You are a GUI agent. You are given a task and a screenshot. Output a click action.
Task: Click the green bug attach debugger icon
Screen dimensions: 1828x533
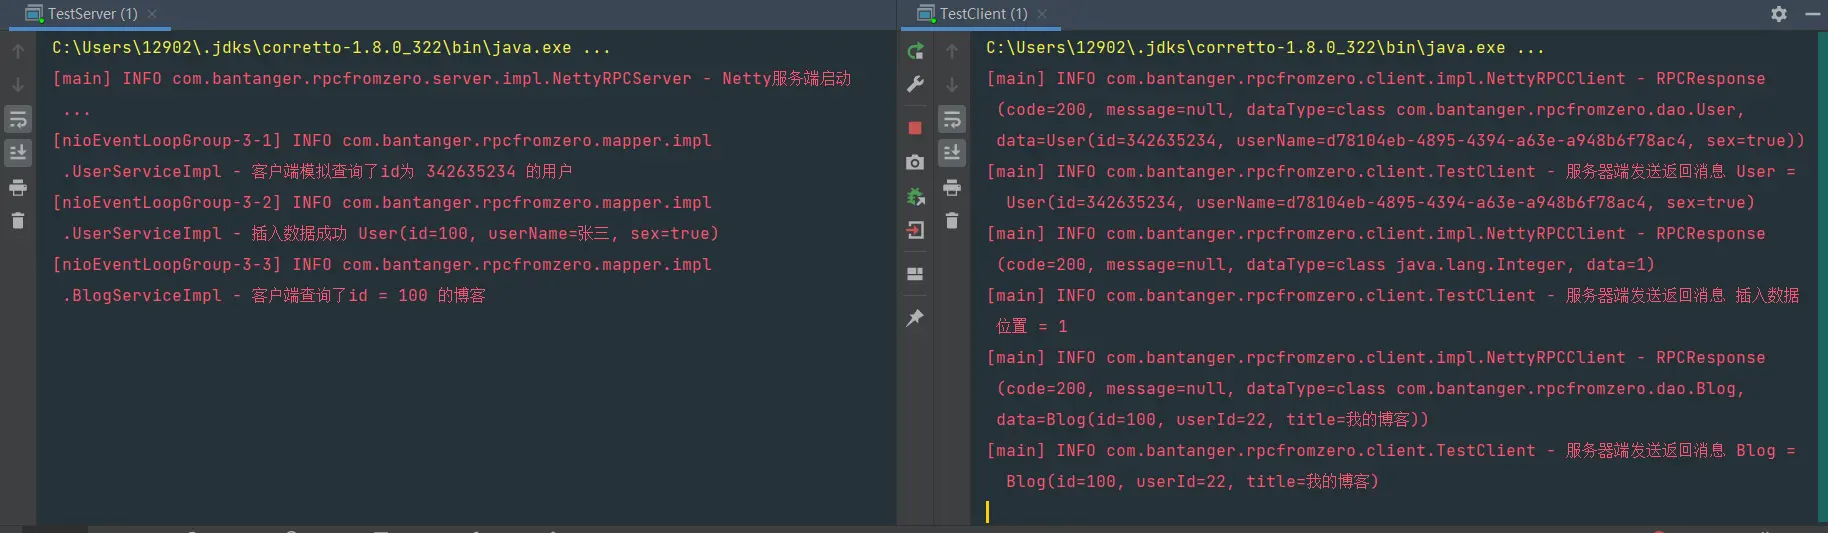pos(915,197)
